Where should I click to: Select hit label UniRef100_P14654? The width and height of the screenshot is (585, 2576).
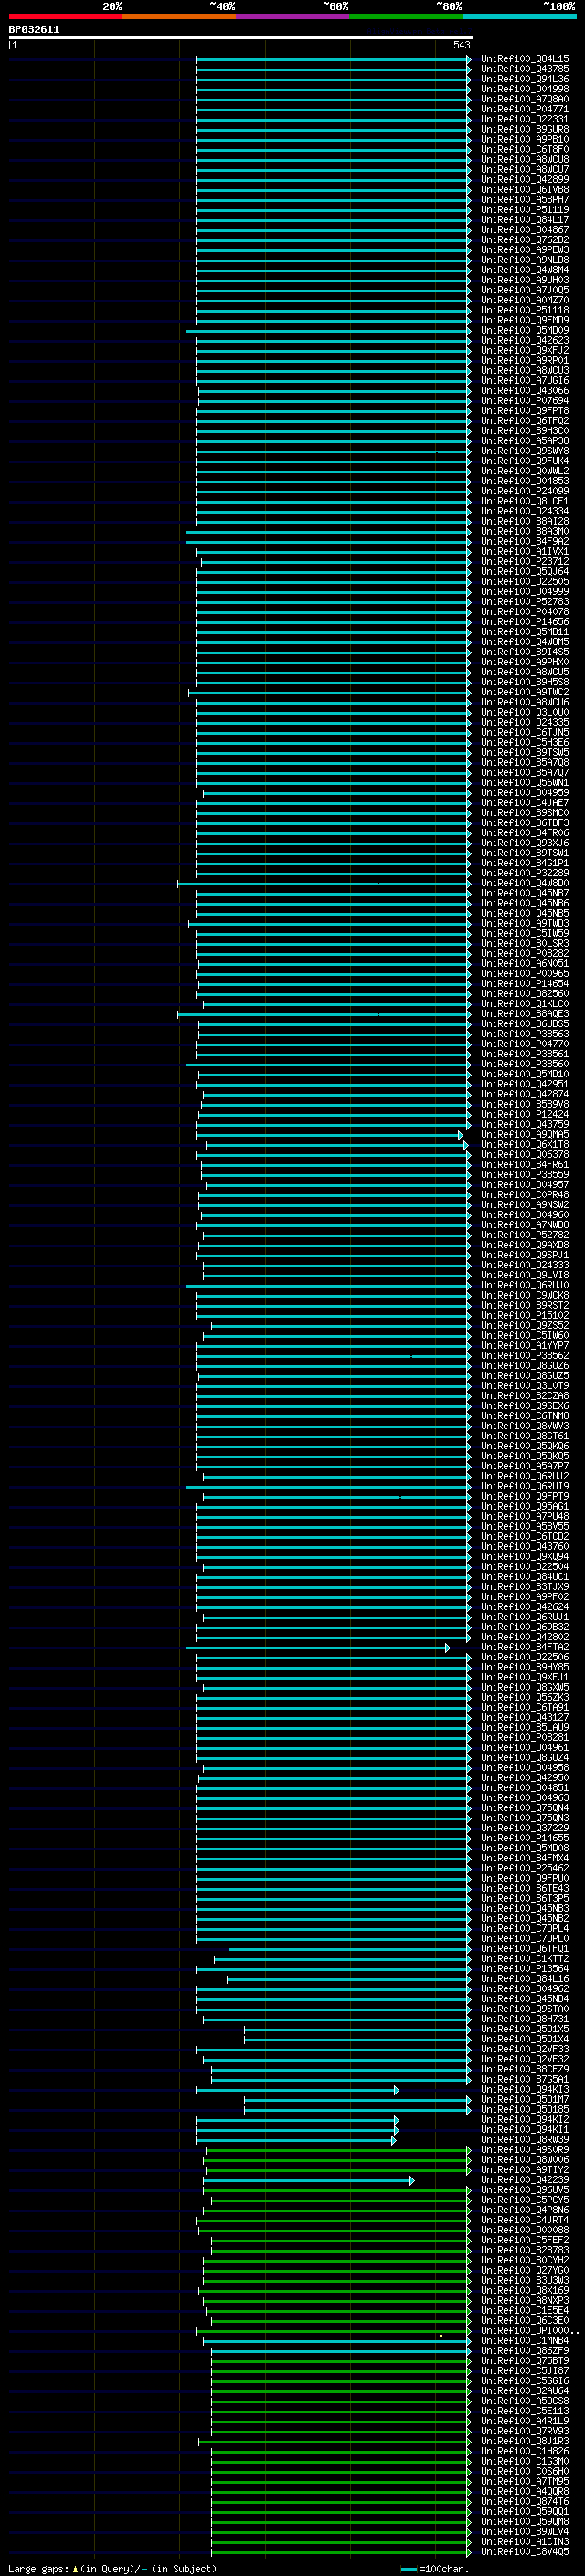525,983
